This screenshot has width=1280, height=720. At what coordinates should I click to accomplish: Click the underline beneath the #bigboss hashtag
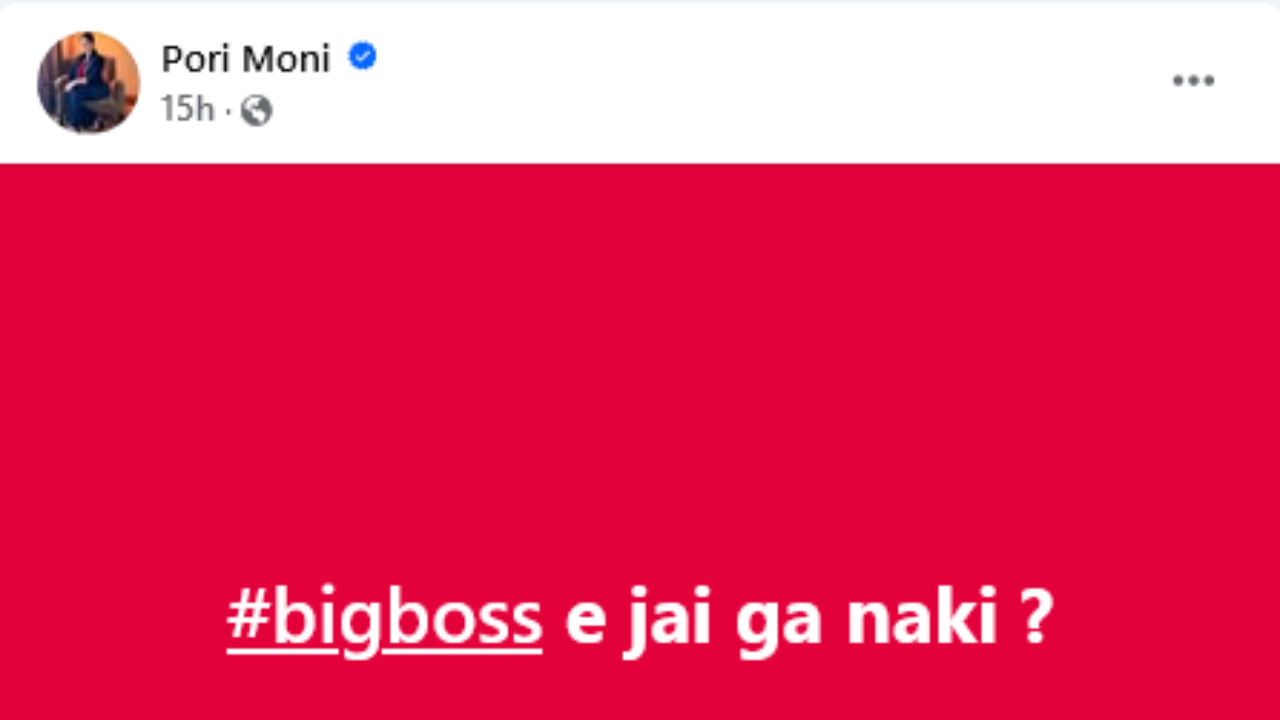coord(385,653)
